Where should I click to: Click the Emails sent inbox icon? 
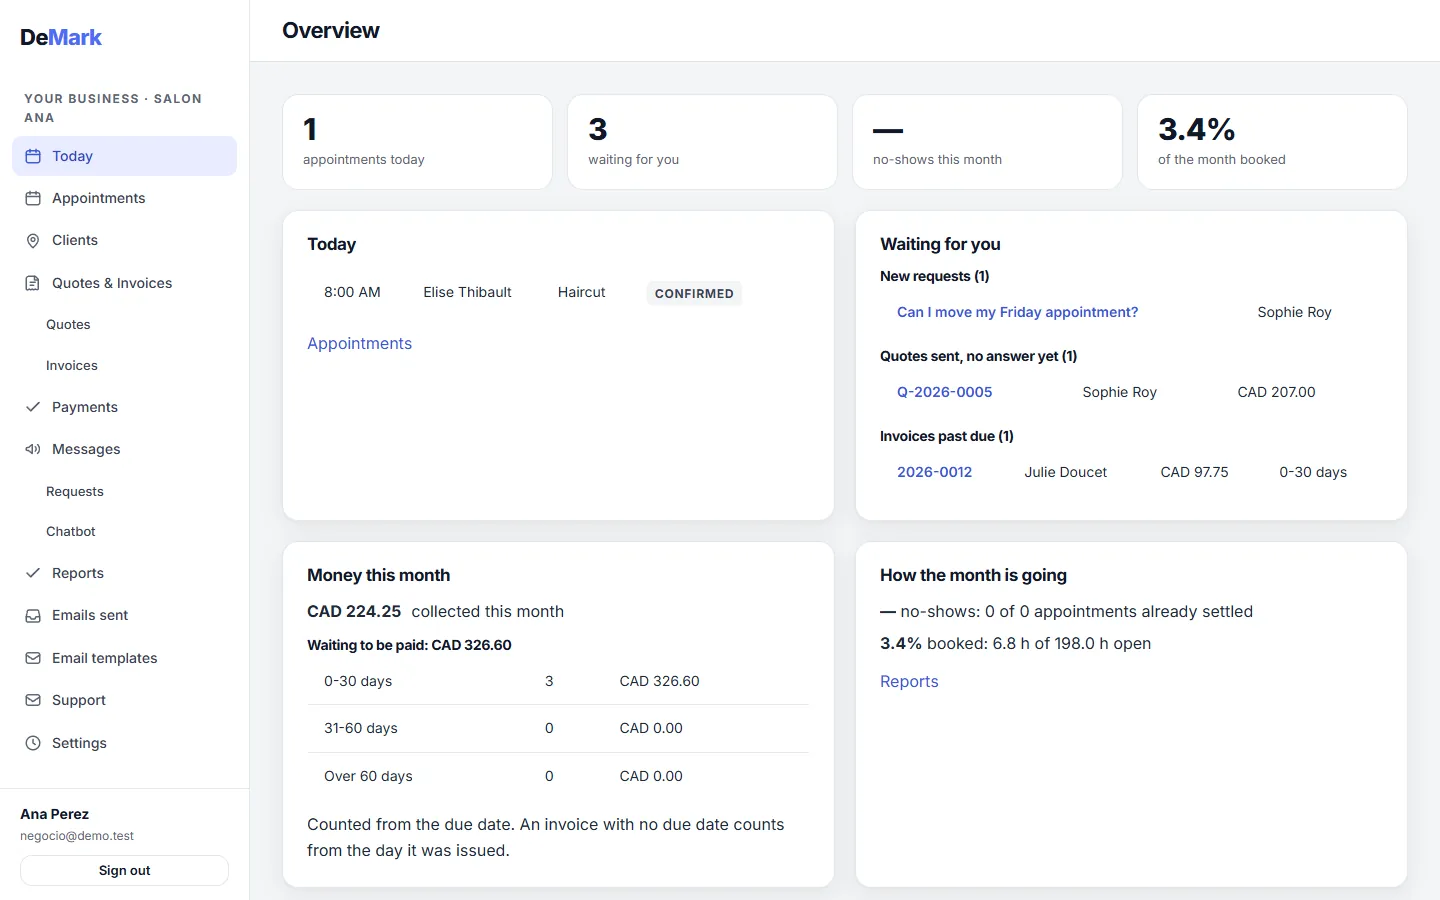coord(33,616)
